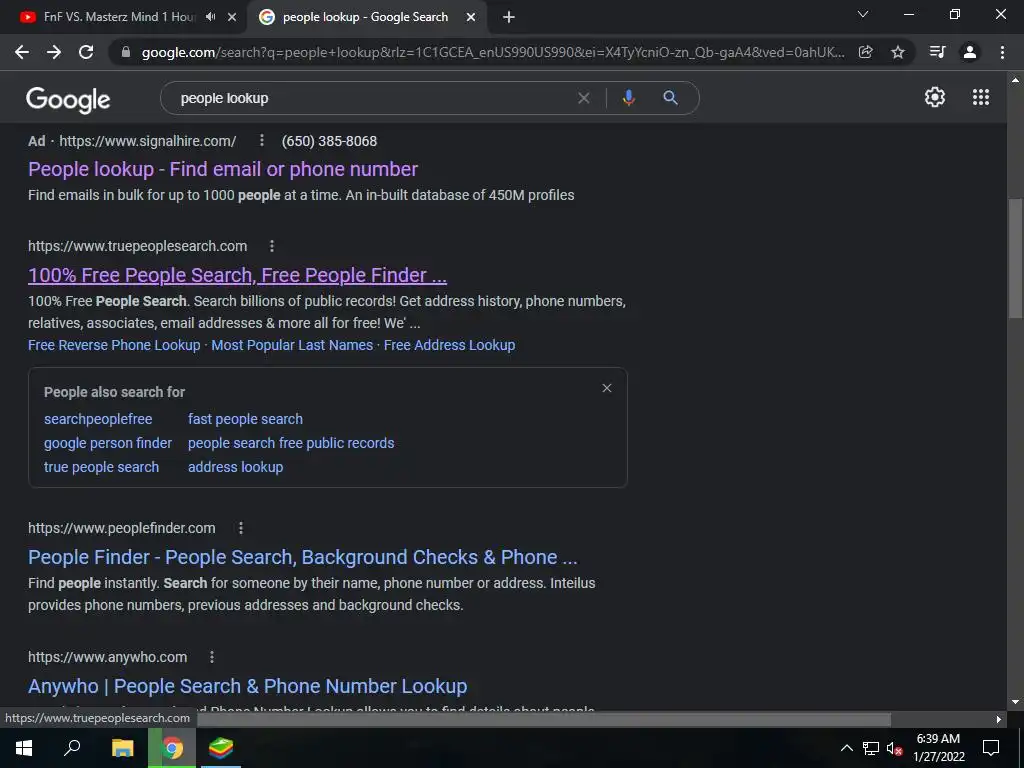Viewport: 1024px width, 768px height.
Task: Open the network icon in system tray
Action: pos(871,748)
